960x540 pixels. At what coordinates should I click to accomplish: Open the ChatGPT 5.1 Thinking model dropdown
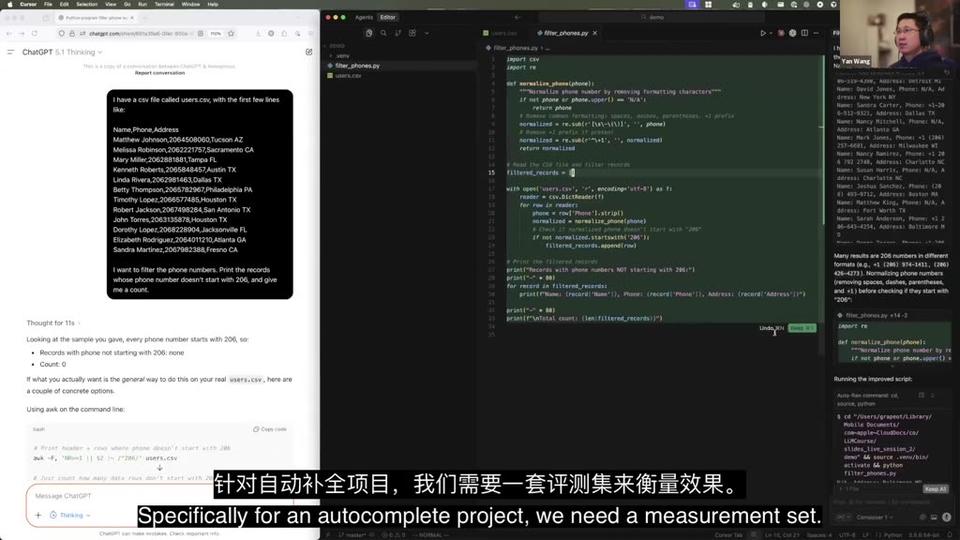click(62, 53)
